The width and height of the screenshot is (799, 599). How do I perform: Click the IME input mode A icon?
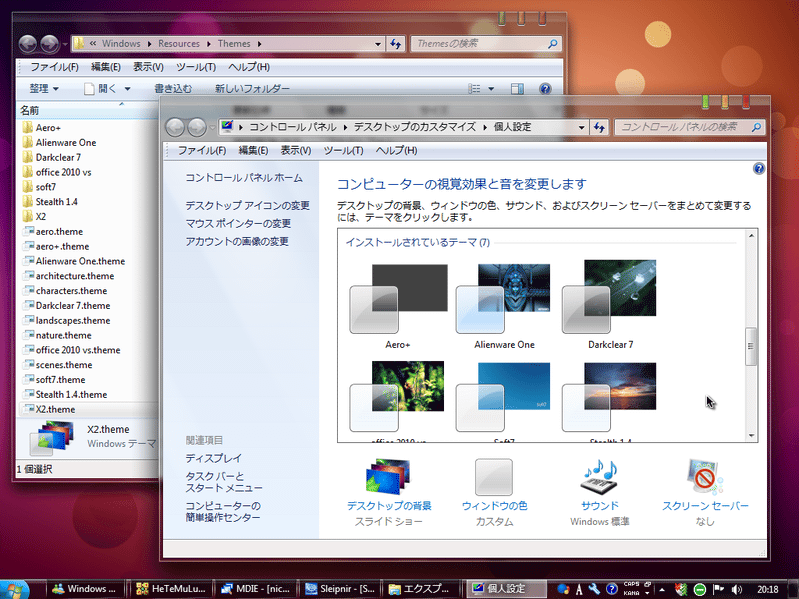coord(579,590)
